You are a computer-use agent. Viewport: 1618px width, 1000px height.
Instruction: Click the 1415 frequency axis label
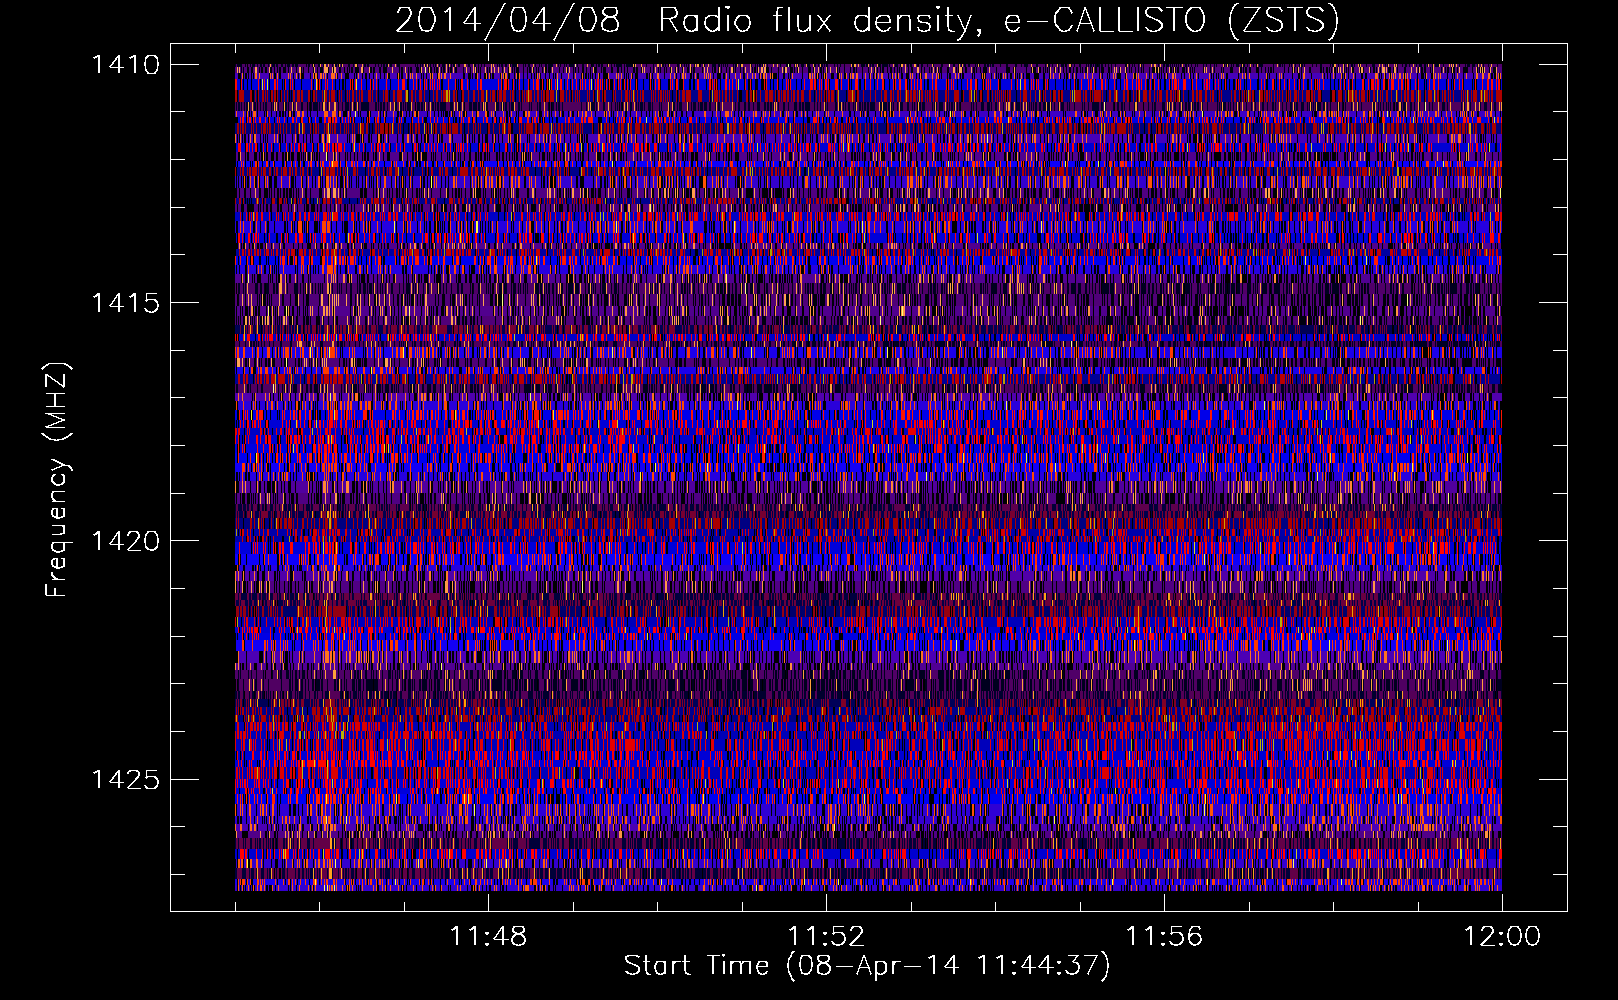tap(125, 303)
